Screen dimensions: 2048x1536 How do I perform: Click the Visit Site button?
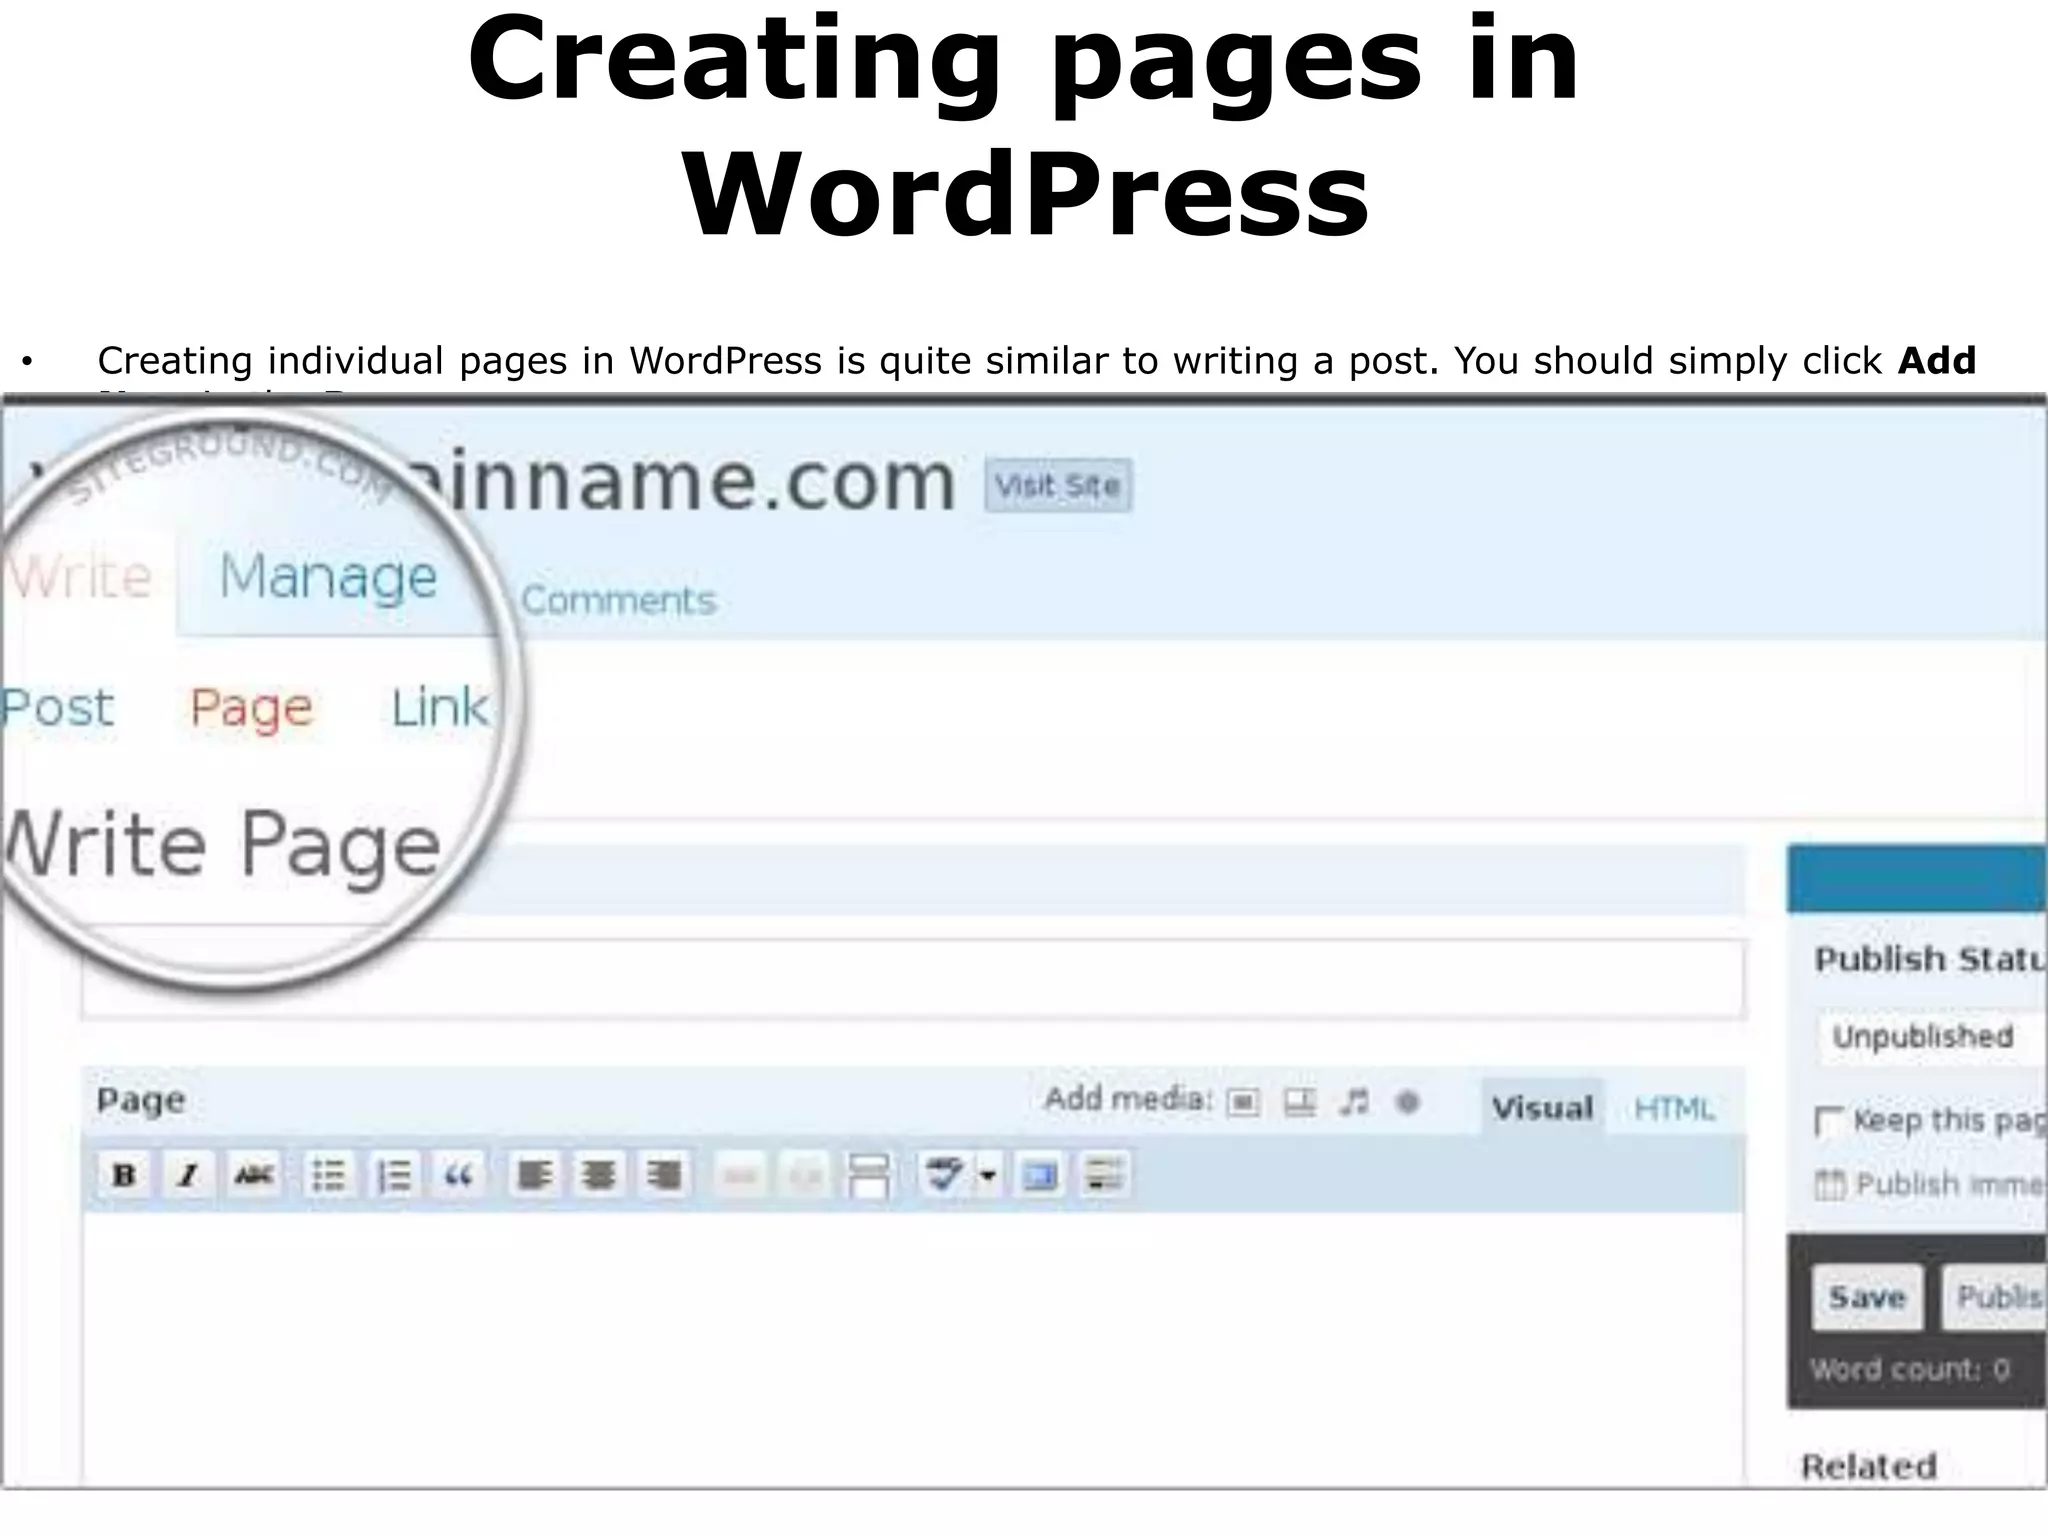(1058, 486)
